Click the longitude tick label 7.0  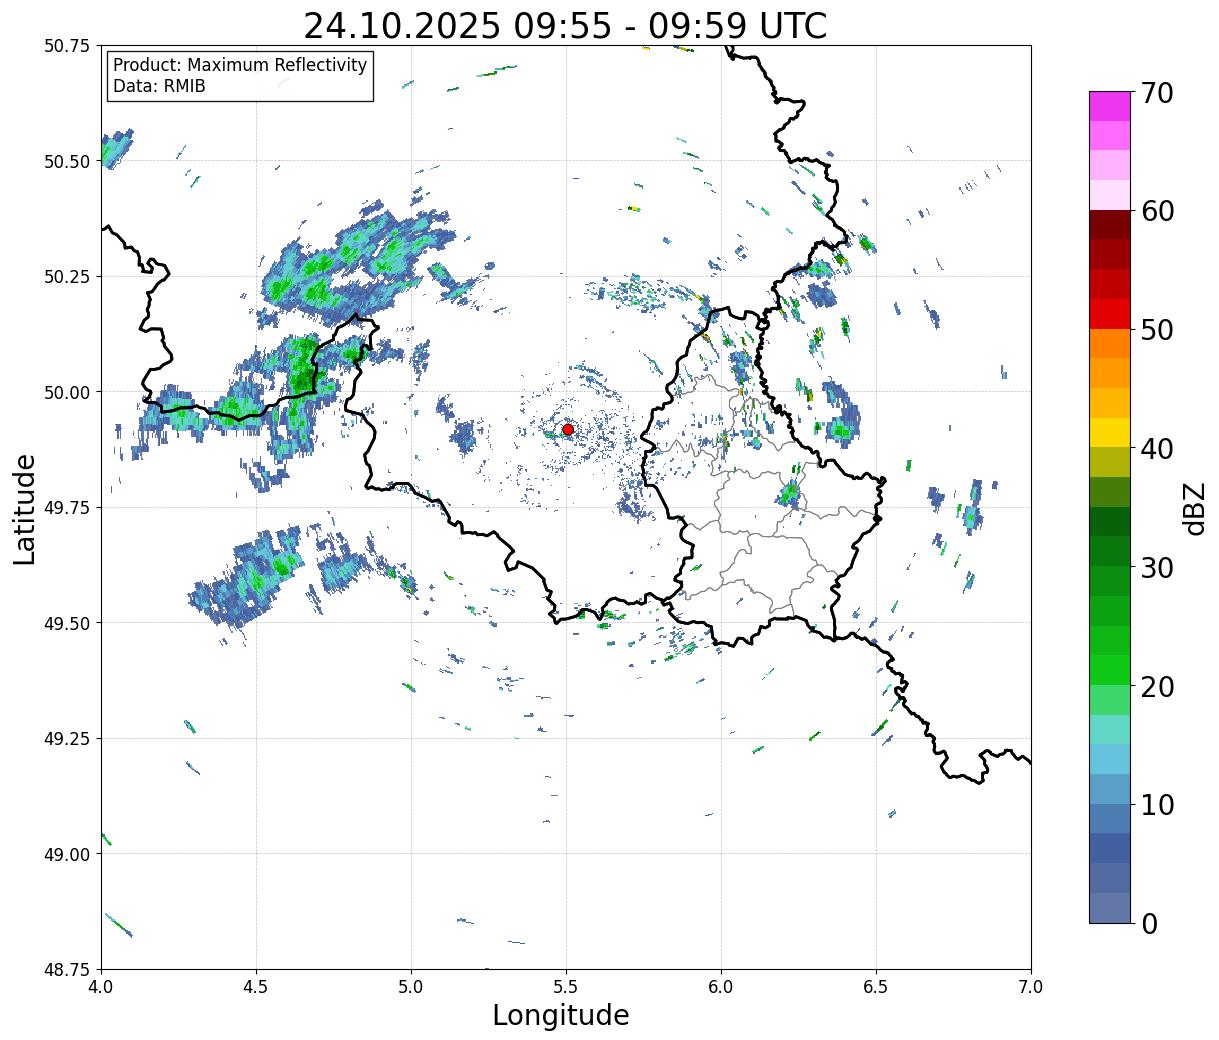(x=1031, y=986)
